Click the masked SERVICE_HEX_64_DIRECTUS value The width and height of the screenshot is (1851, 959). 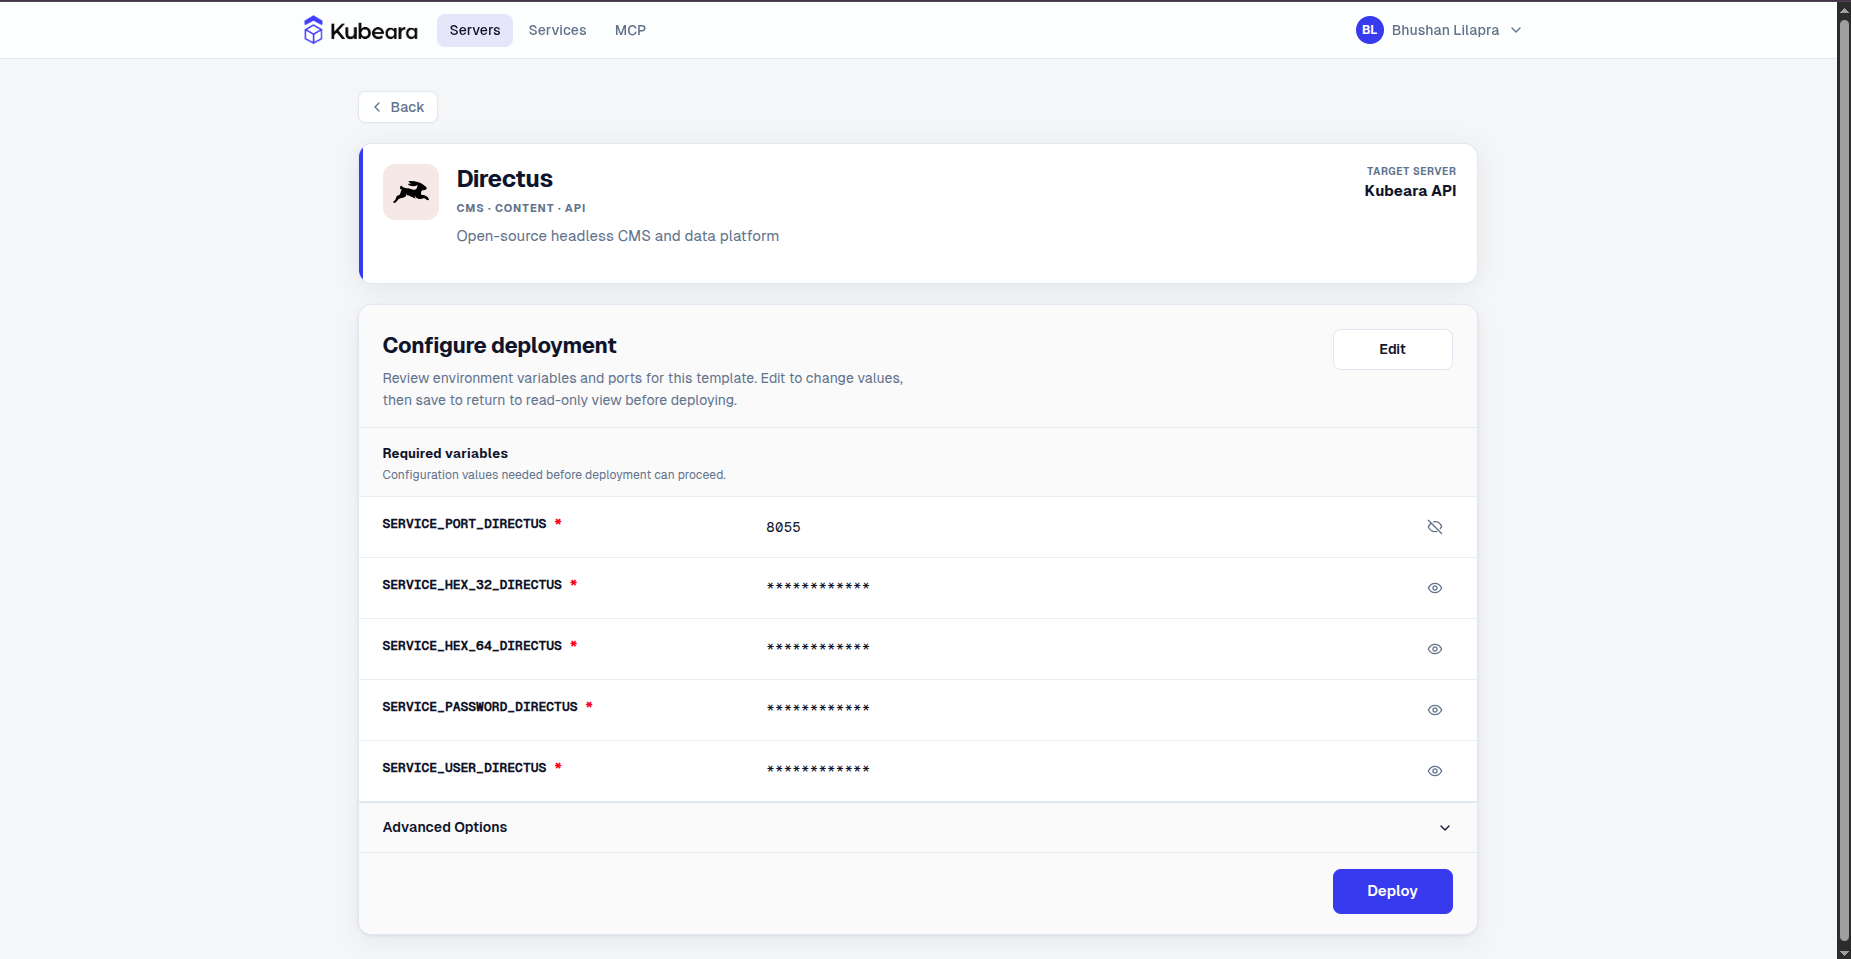tap(818, 648)
